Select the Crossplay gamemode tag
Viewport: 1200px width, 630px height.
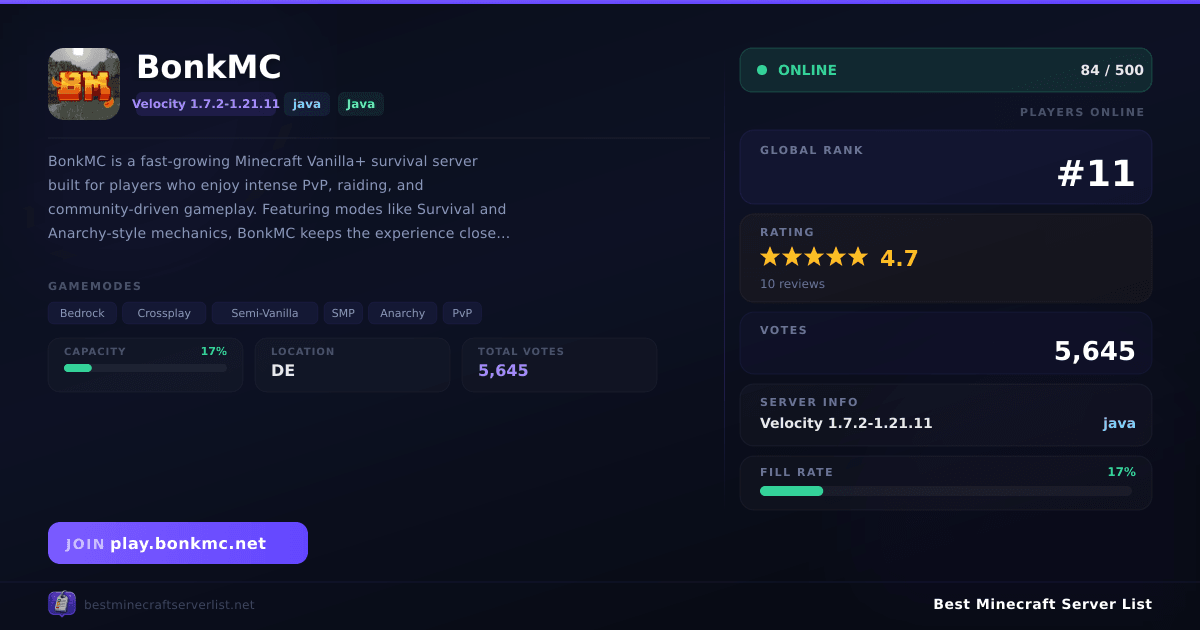164,313
